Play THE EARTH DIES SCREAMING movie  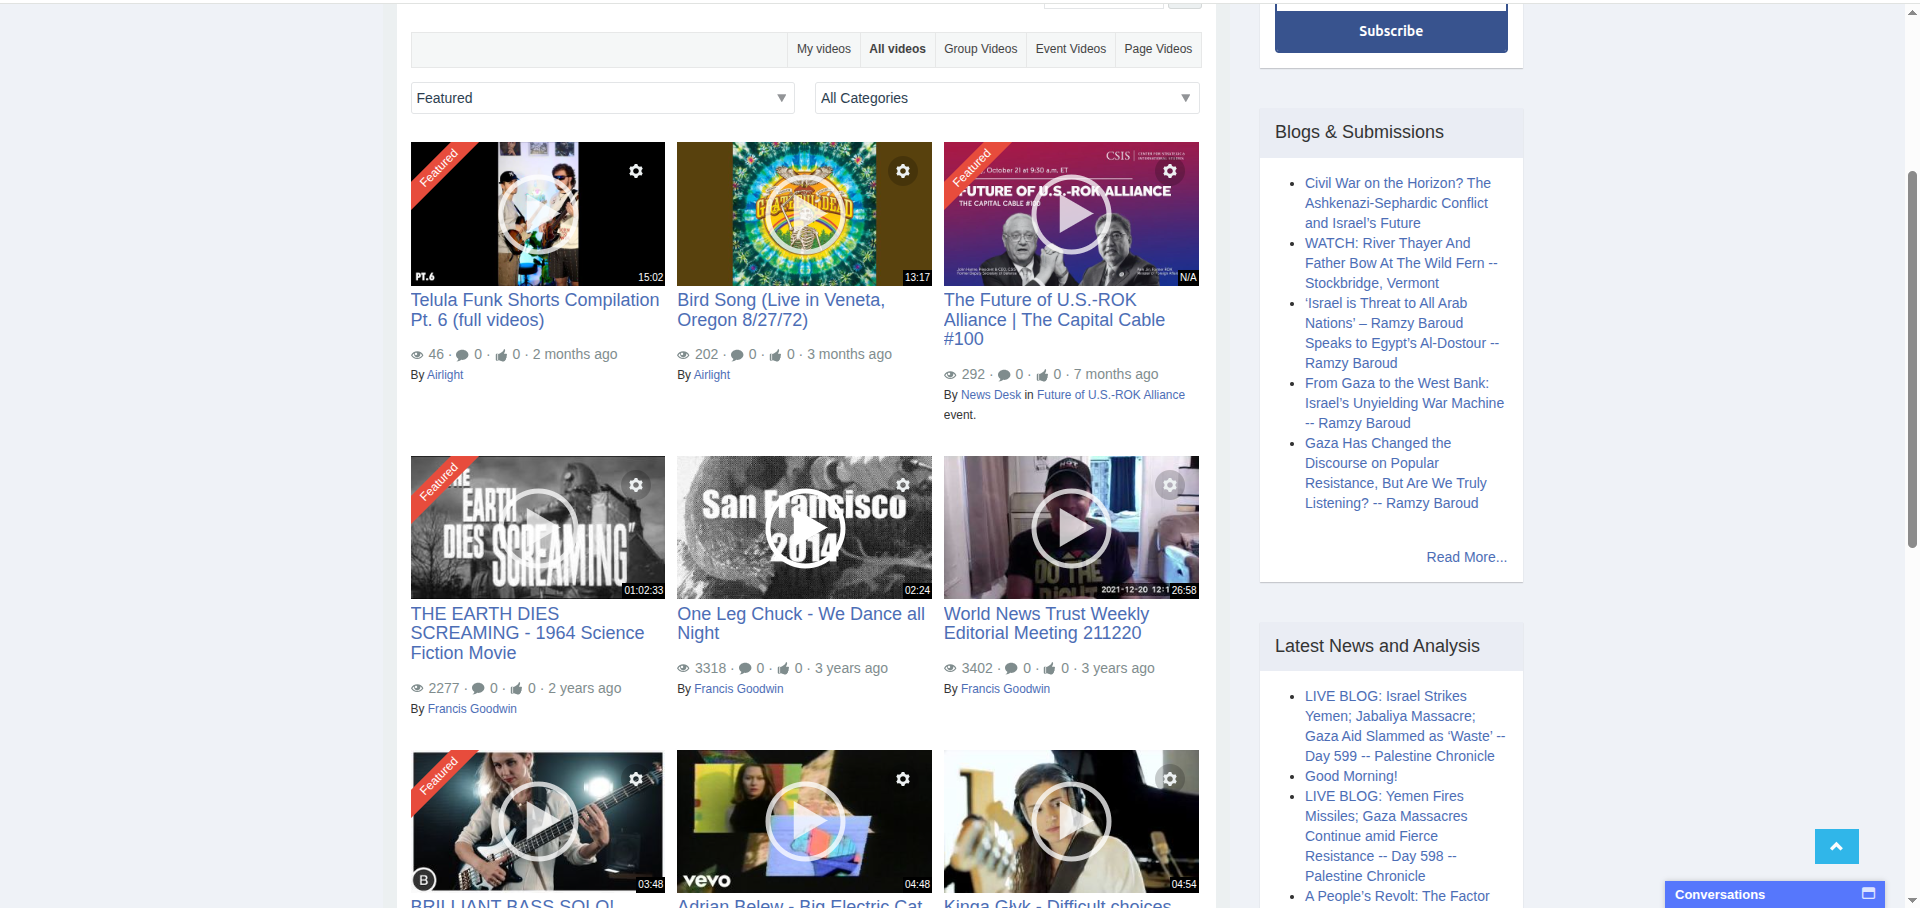coord(538,528)
